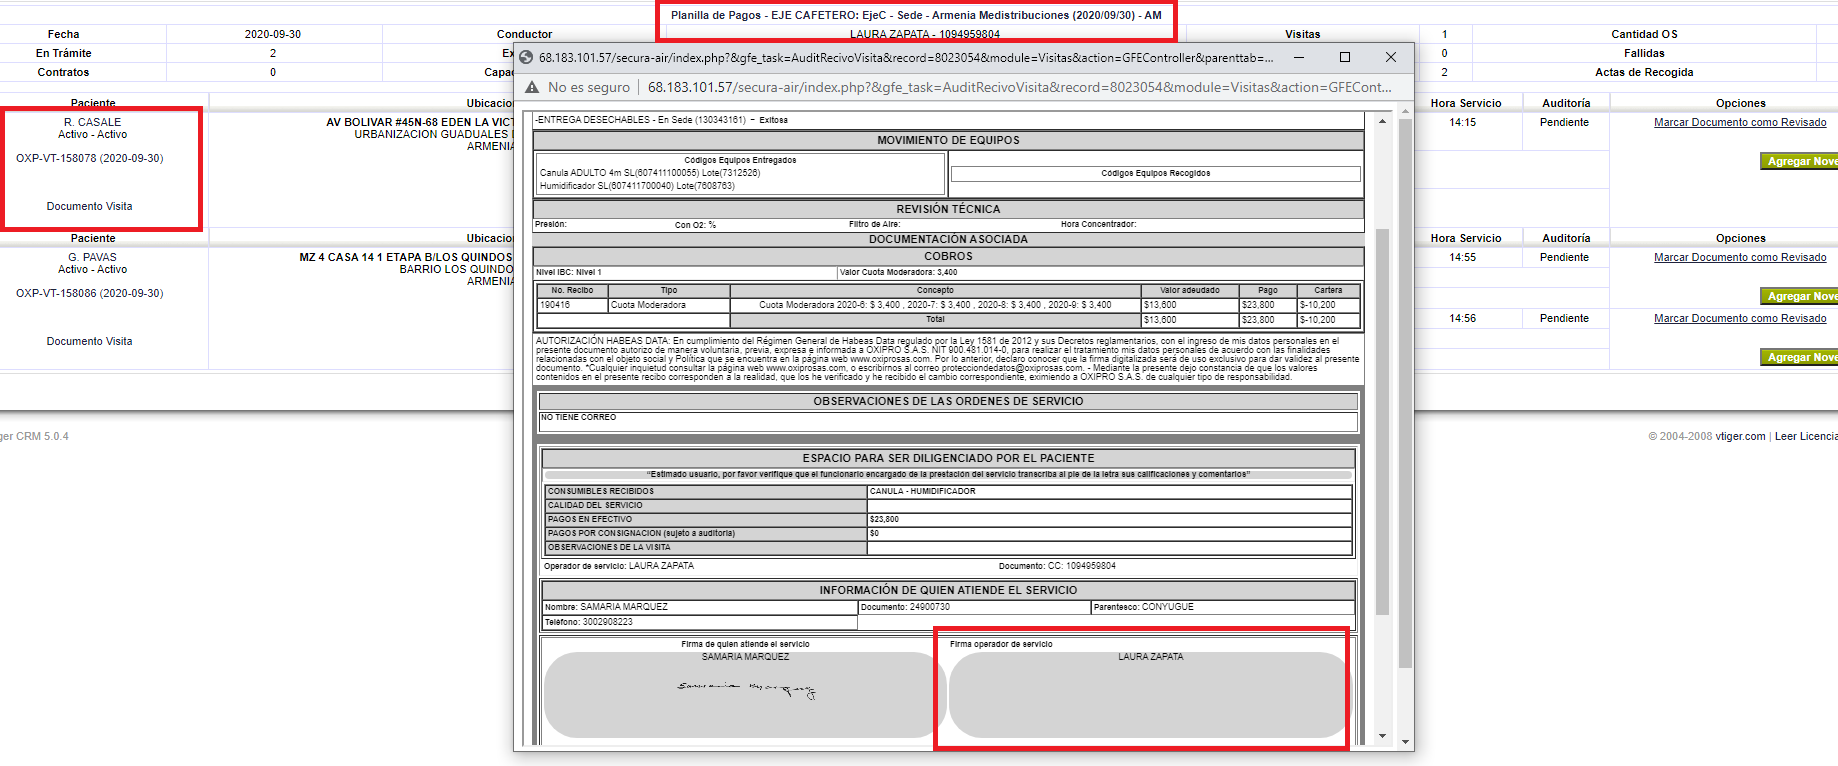The image size is (1838, 766).
Task: Click the globe site icon in popup title bar
Action: 526,58
